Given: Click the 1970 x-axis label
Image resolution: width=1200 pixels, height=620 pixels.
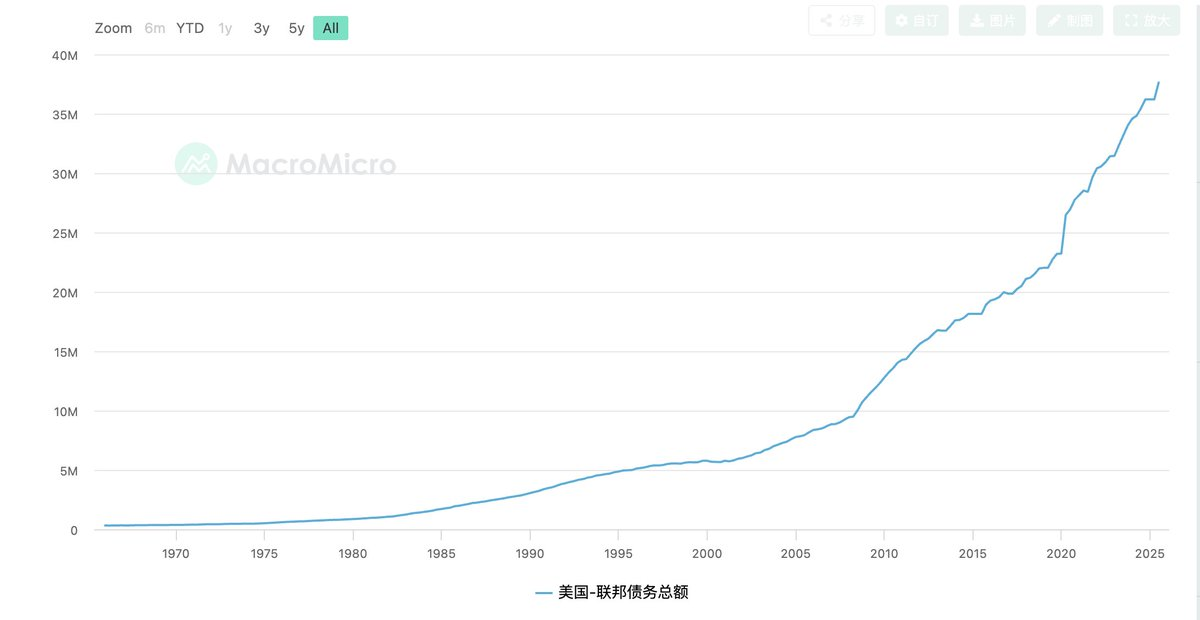Looking at the screenshot, I should tap(175, 553).
